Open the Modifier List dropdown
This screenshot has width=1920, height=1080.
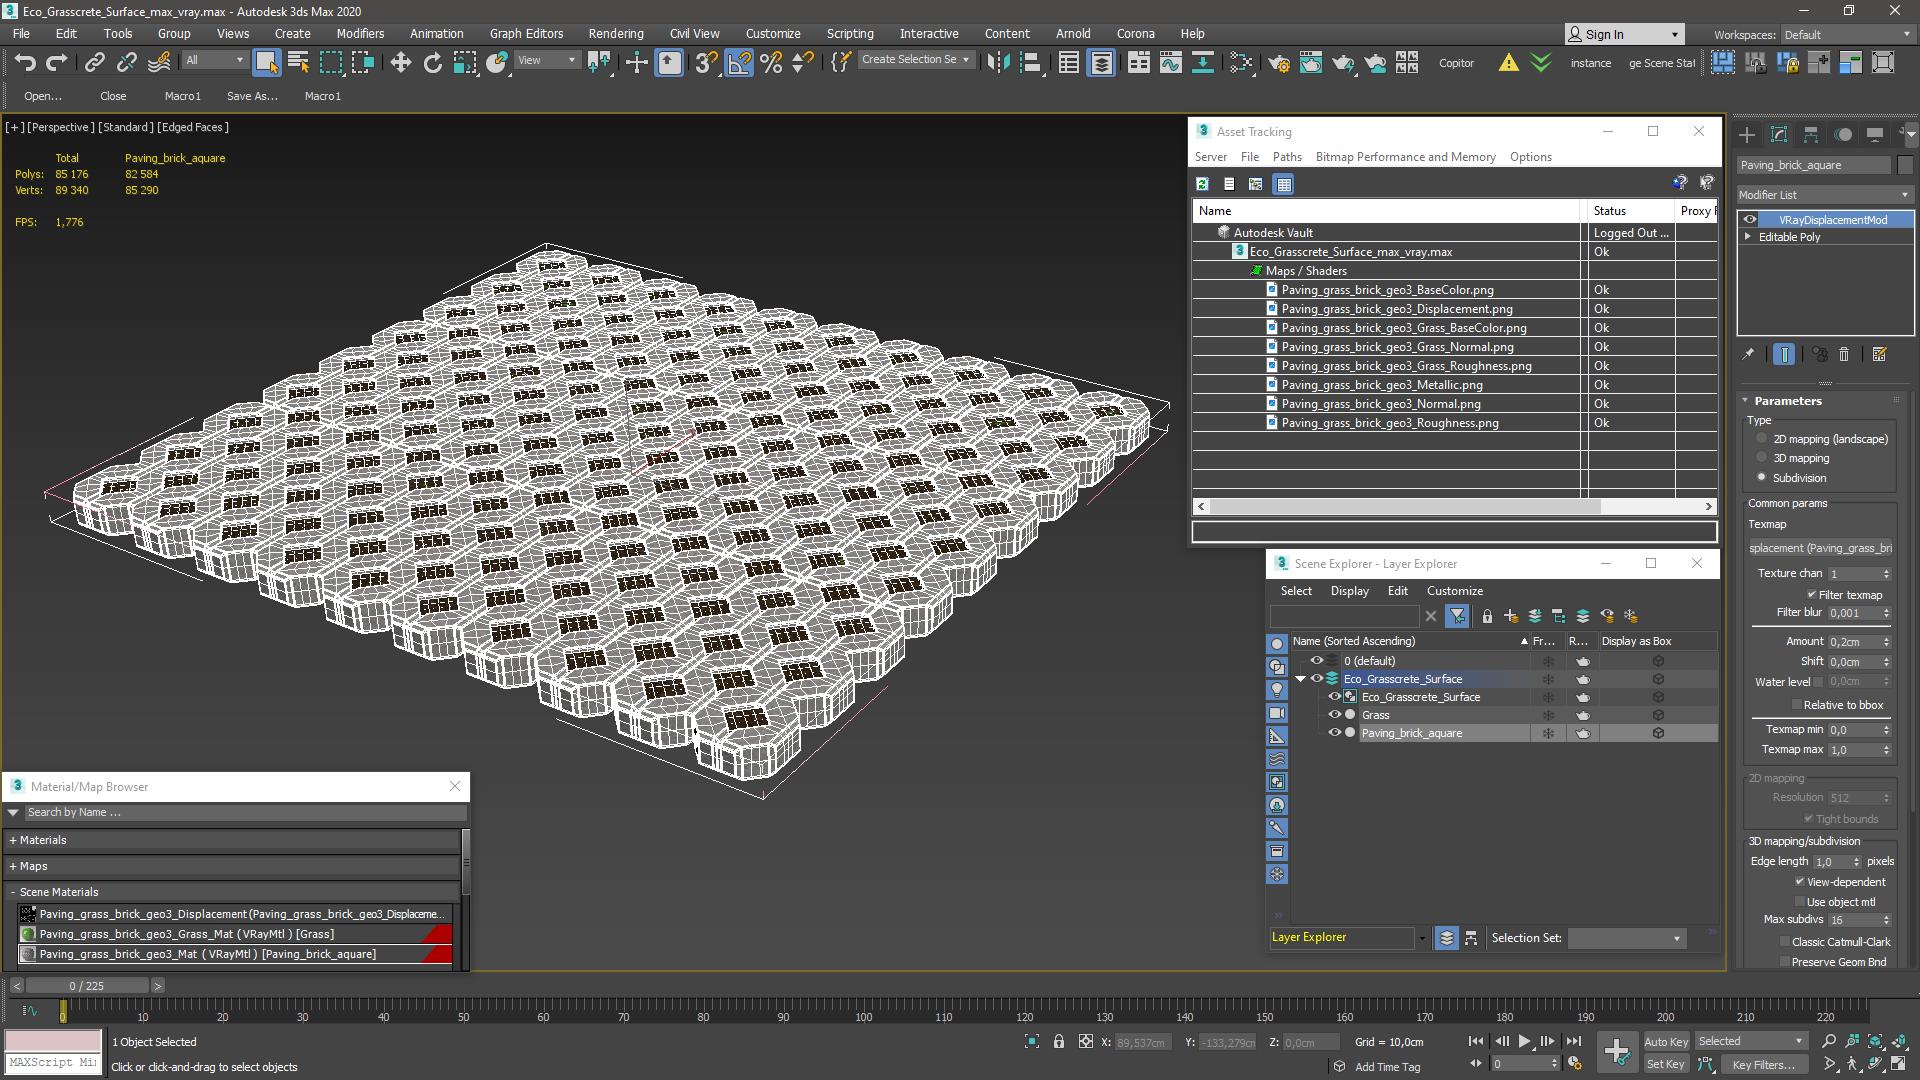point(1825,195)
